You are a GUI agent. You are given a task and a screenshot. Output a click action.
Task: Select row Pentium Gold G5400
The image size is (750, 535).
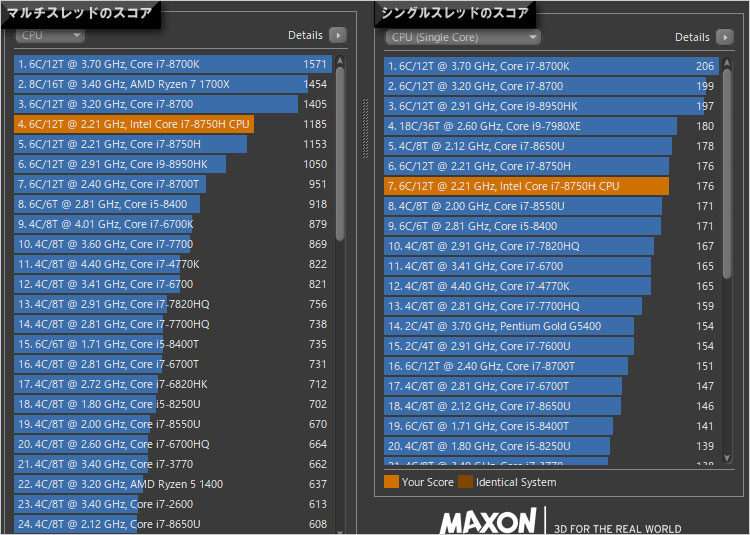[551, 326]
